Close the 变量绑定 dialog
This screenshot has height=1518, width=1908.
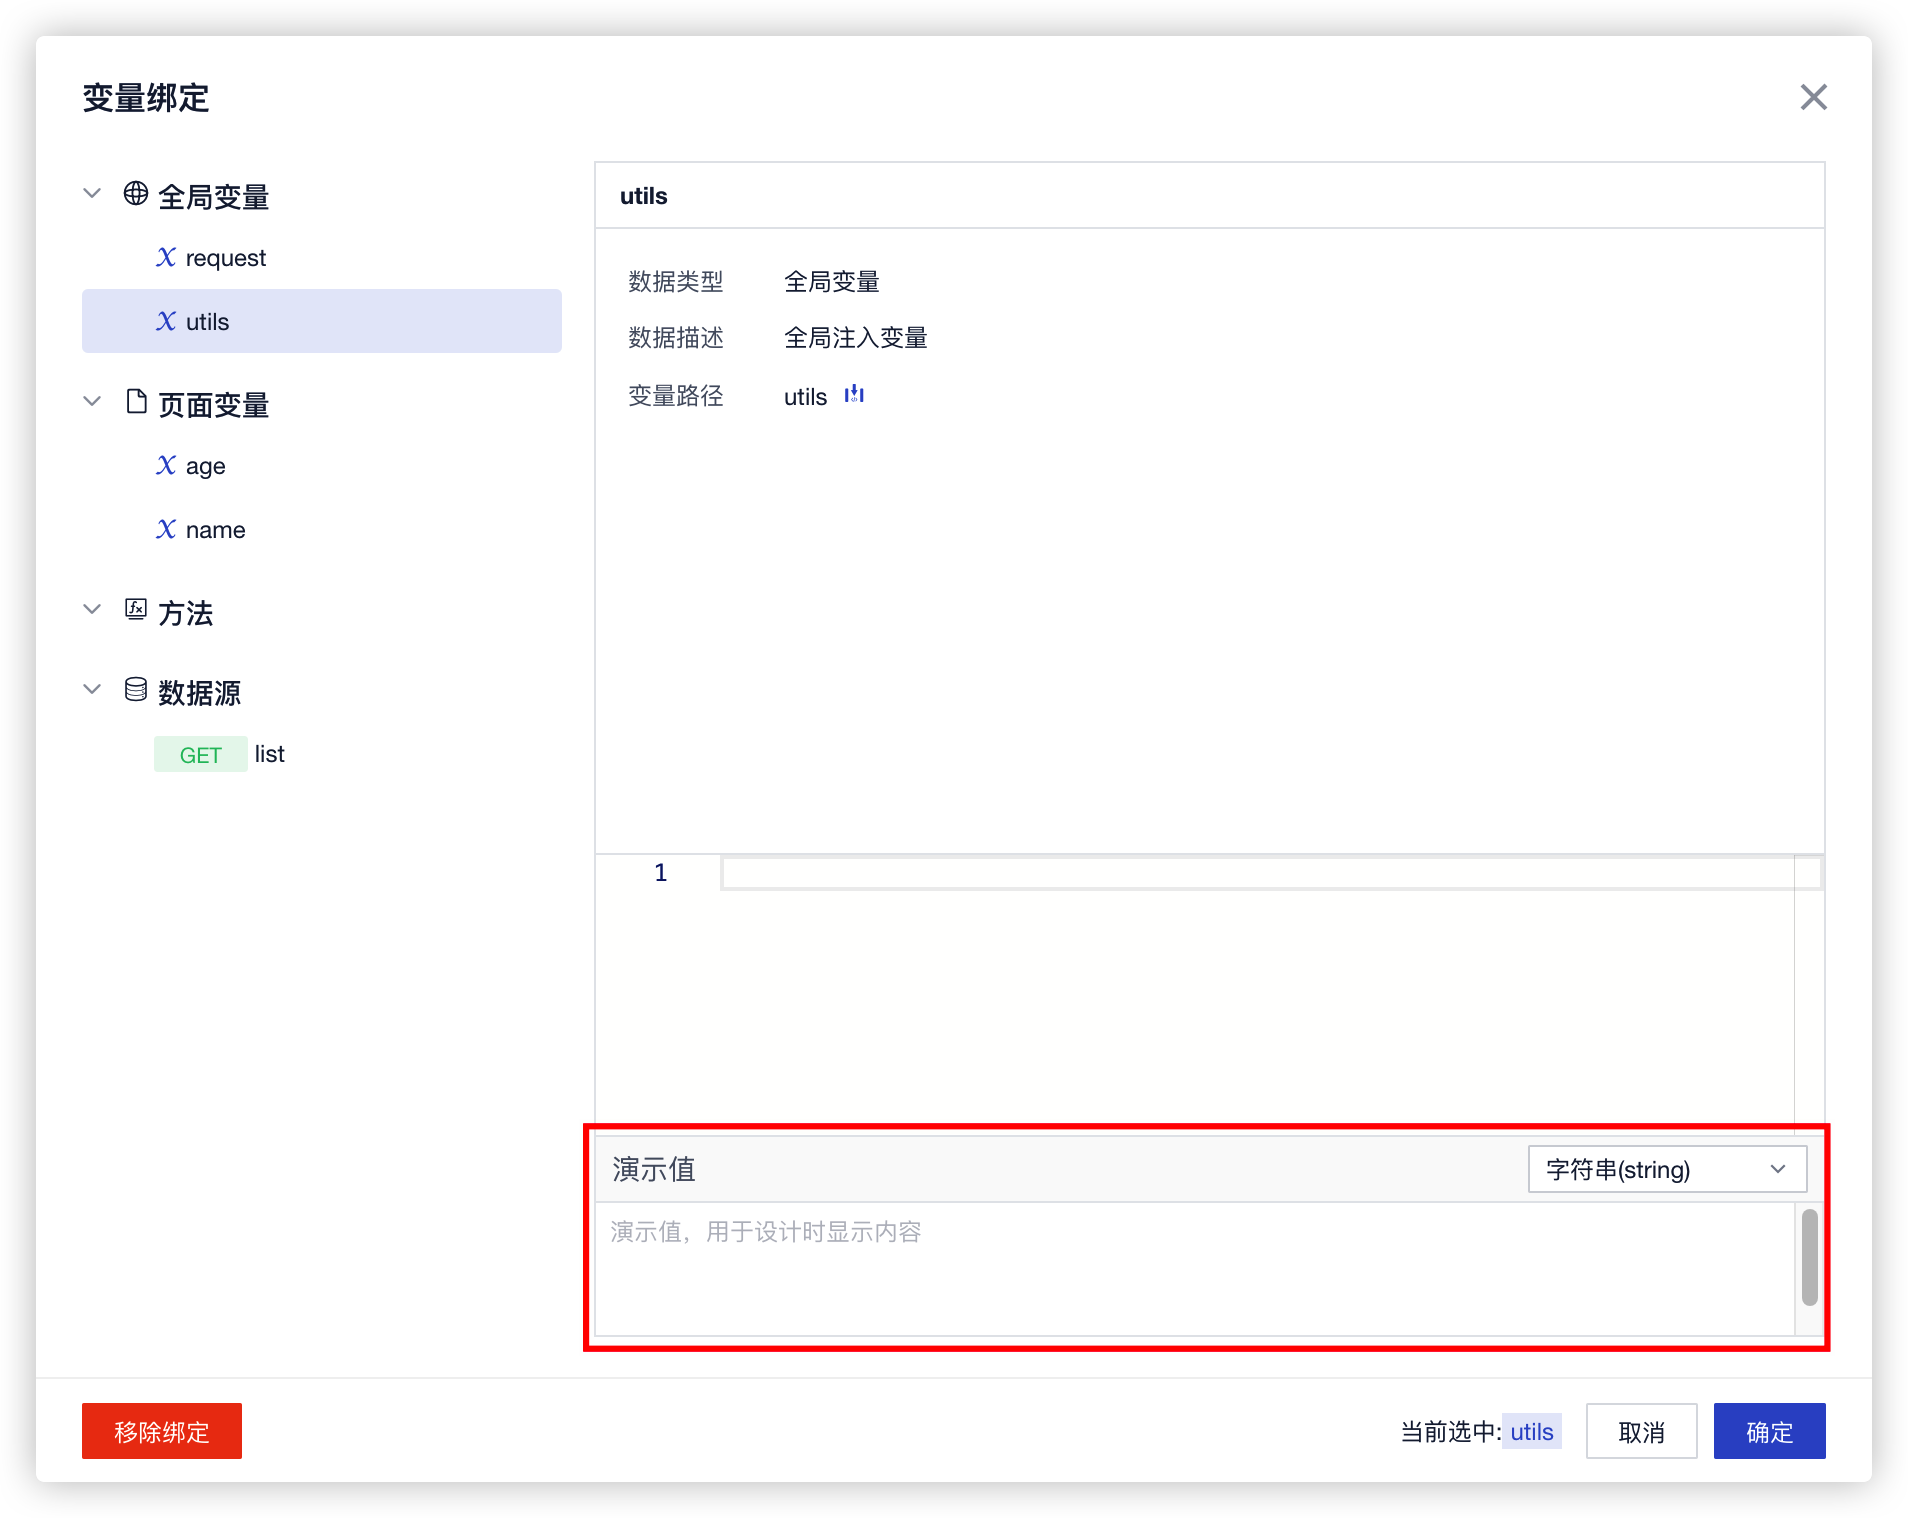[x=1813, y=98]
